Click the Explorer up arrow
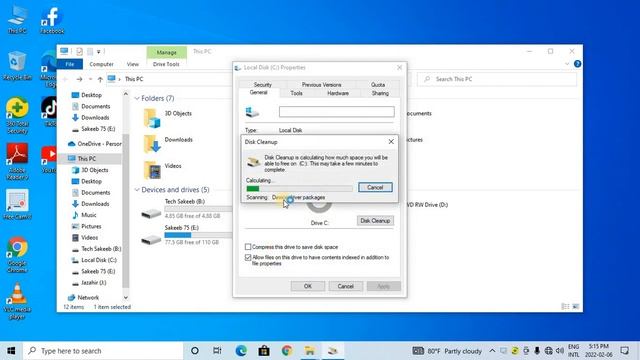 click(100, 79)
